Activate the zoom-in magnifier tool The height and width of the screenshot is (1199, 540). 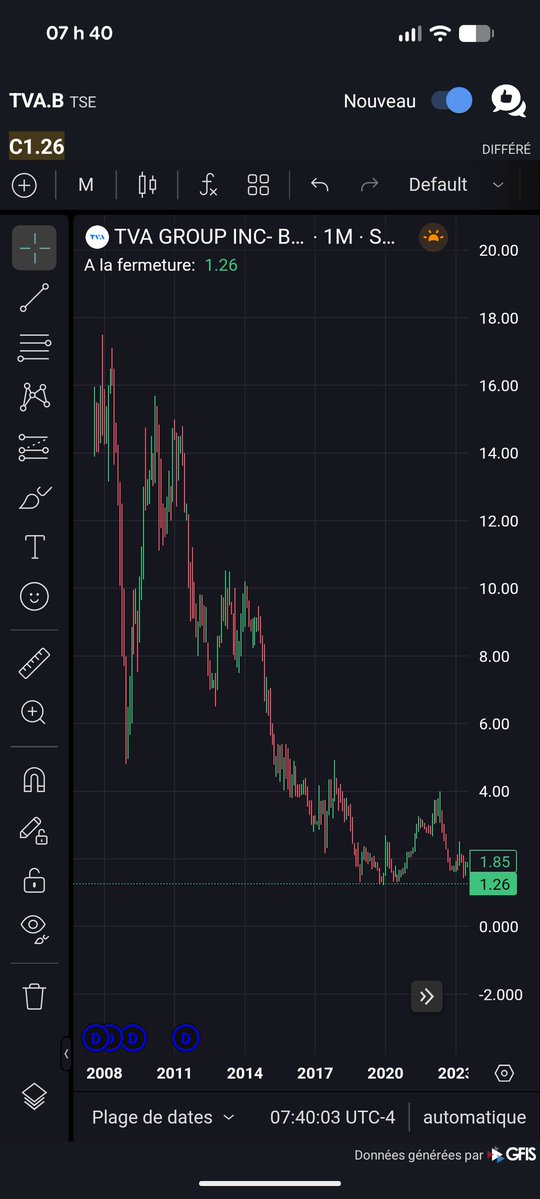click(34, 713)
